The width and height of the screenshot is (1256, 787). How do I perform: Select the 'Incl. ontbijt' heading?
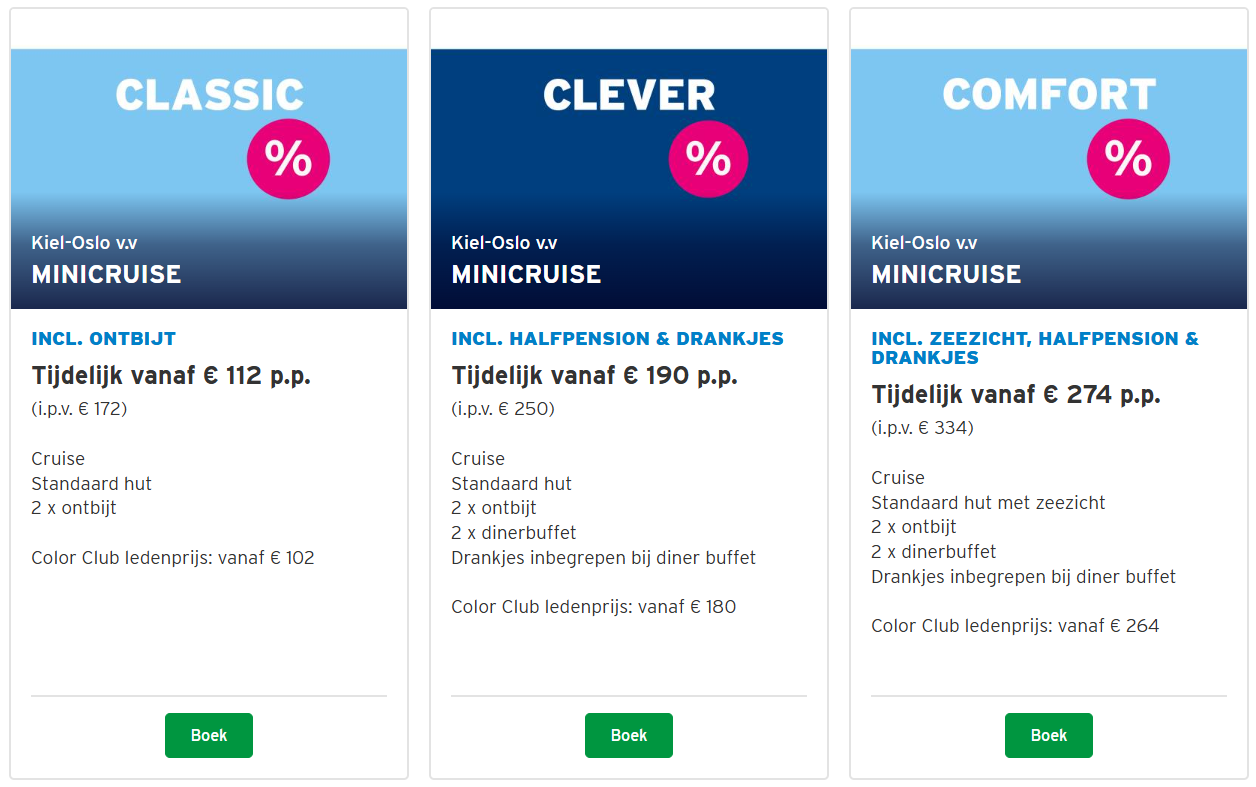click(x=104, y=339)
